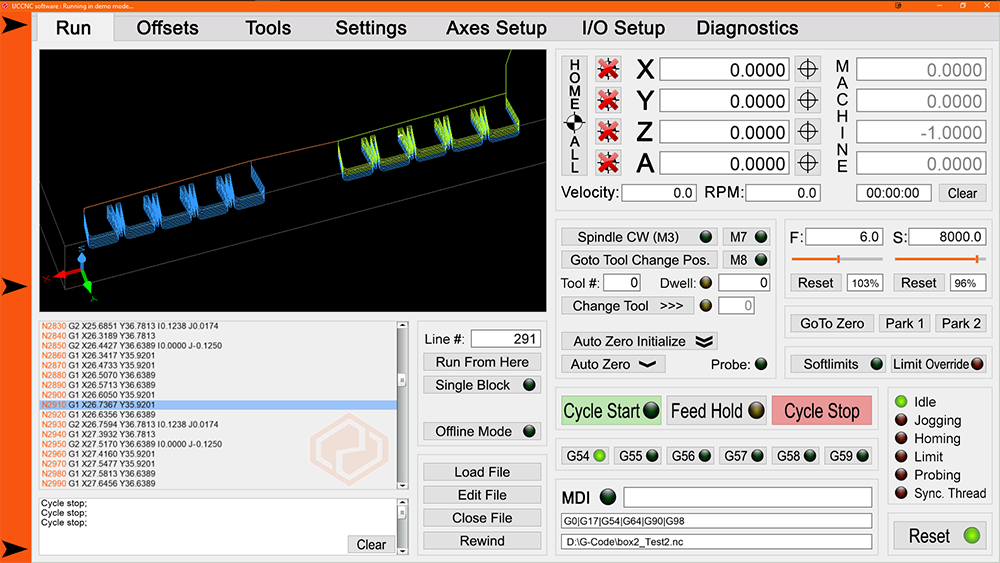Switch to the Offsets tab
The height and width of the screenshot is (563, 1000).
point(167,28)
